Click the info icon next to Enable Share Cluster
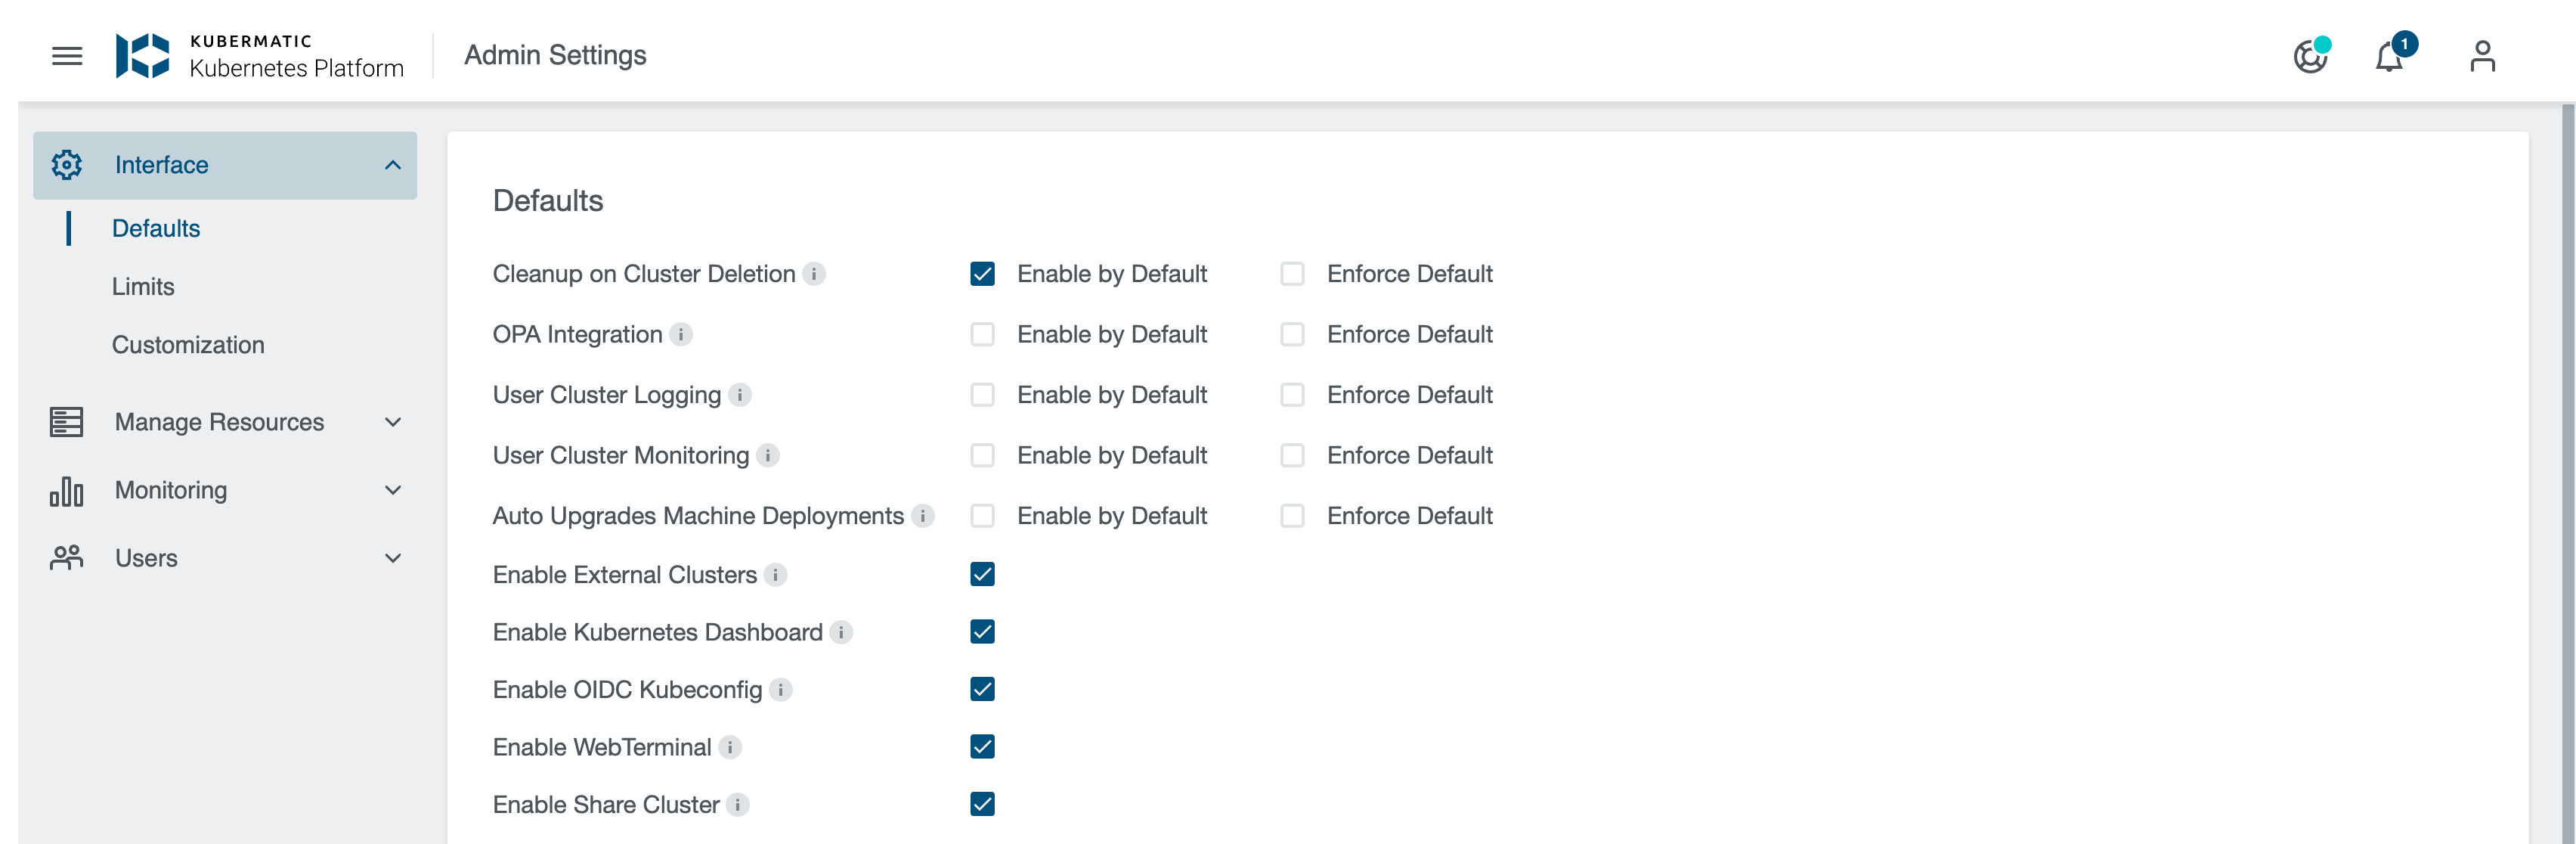Viewport: 2576px width, 844px height. point(739,805)
